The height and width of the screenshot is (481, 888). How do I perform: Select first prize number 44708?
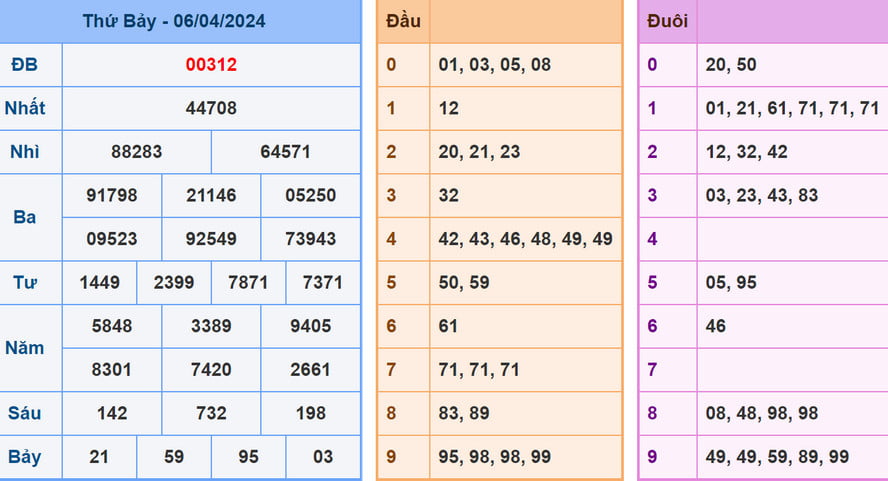(x=211, y=108)
